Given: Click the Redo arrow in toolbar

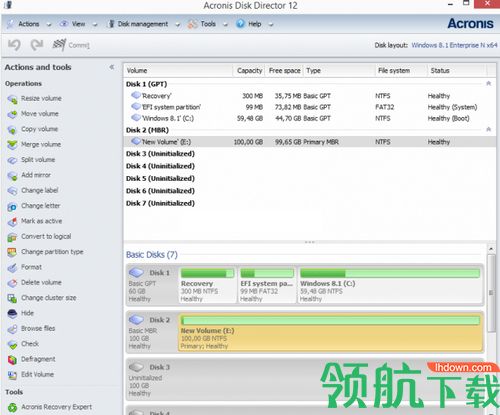Looking at the screenshot, I should pos(37,45).
